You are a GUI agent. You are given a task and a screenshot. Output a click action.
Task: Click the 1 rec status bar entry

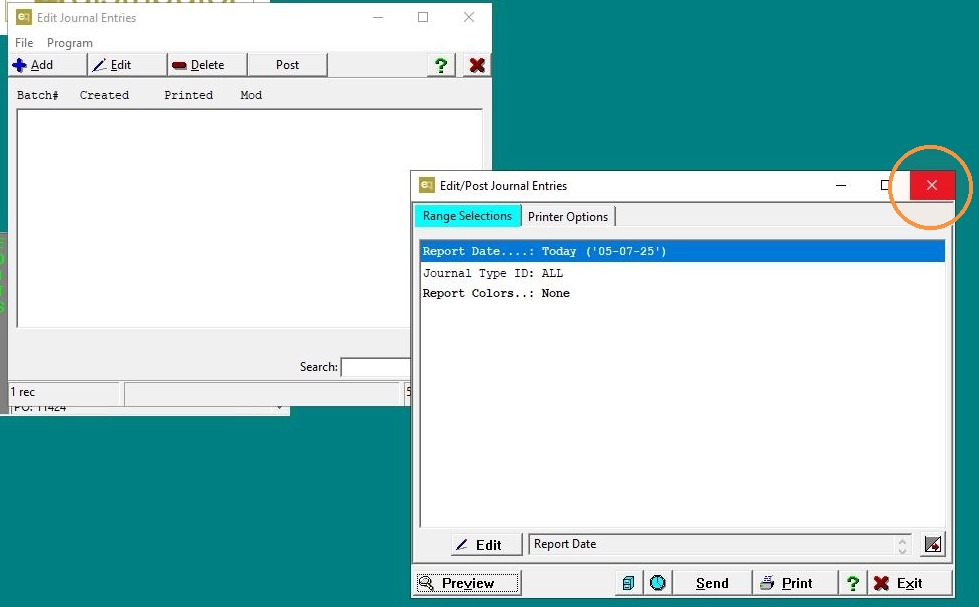click(x=63, y=392)
